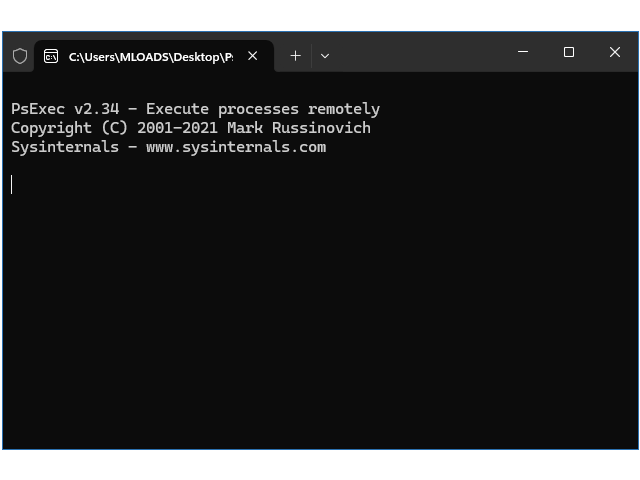
Task: Open a new terminal tab with plus
Action: (x=295, y=56)
